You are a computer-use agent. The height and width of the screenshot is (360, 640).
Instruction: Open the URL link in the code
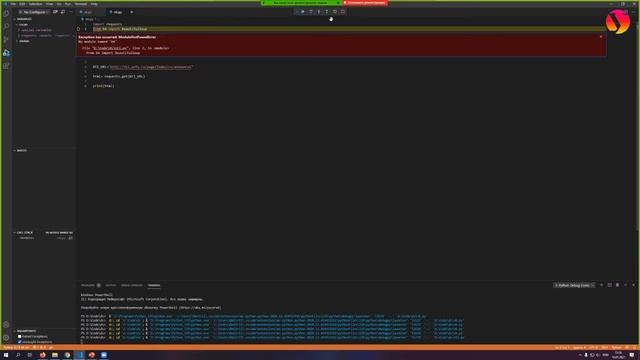pyautogui.click(x=151, y=67)
